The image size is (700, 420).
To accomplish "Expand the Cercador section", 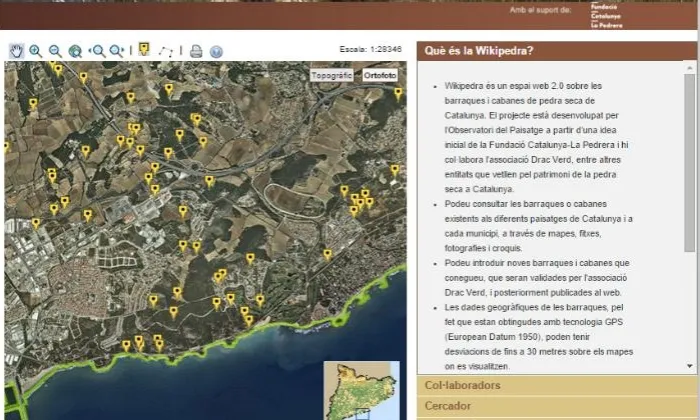I will pyautogui.click(x=556, y=406).
